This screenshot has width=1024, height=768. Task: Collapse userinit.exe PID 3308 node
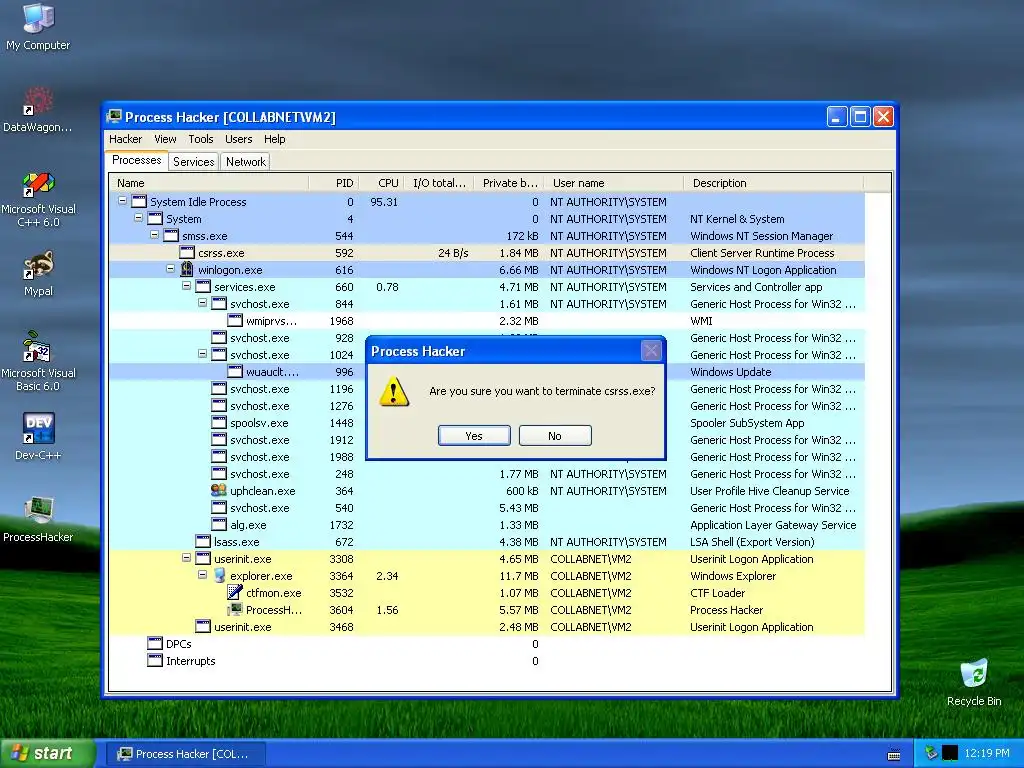point(186,558)
